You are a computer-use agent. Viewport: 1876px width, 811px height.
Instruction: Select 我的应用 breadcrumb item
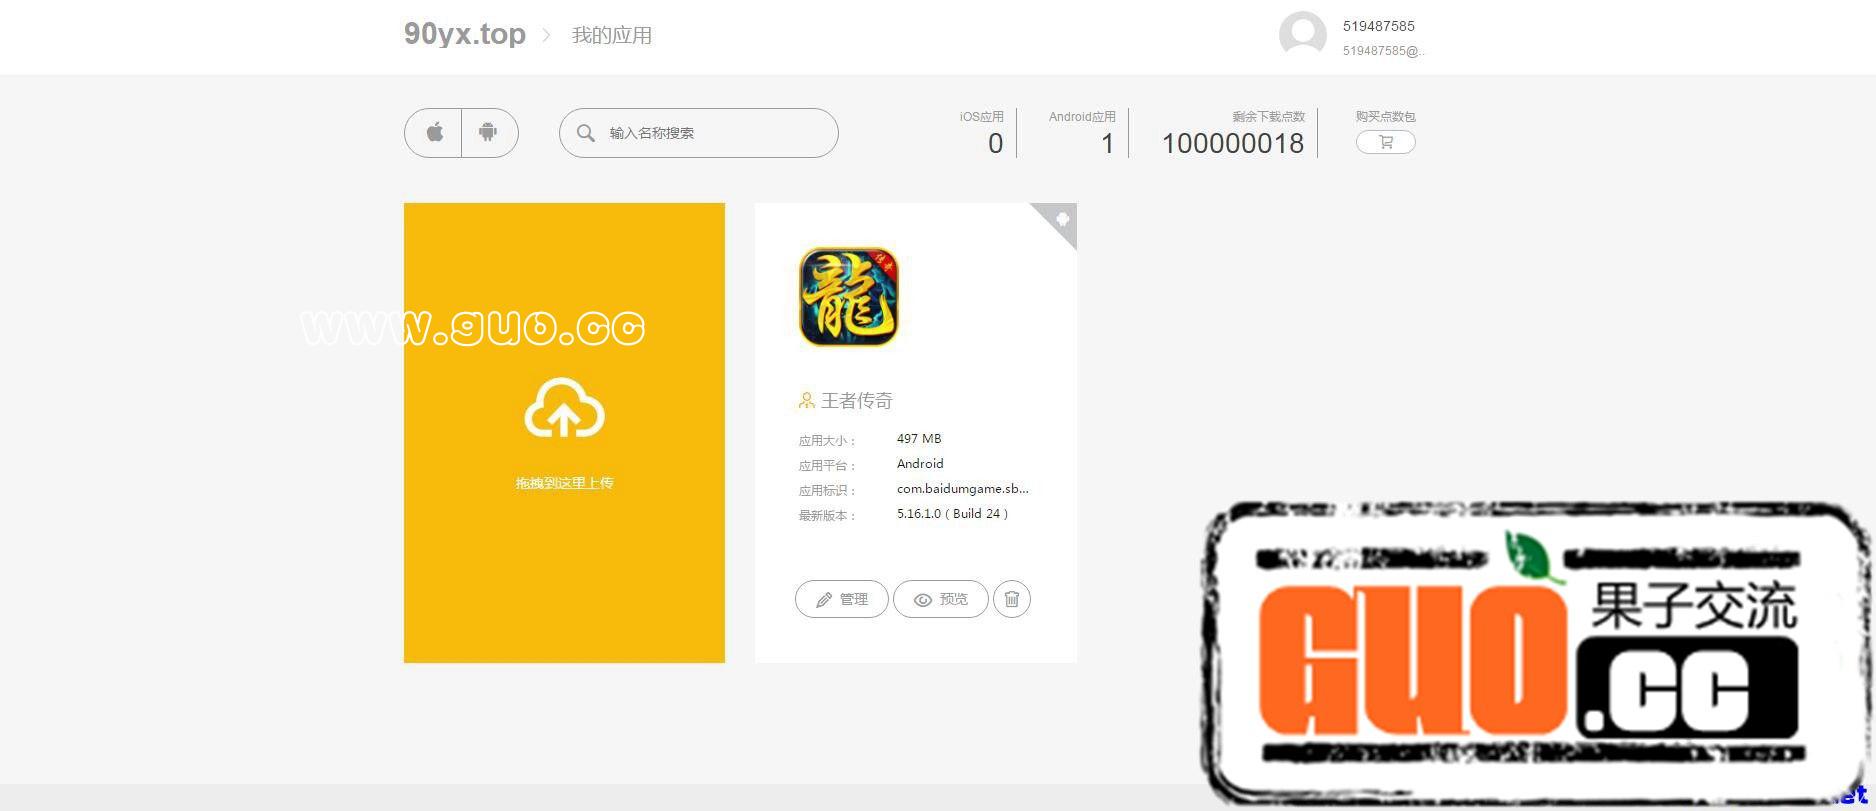tap(611, 36)
